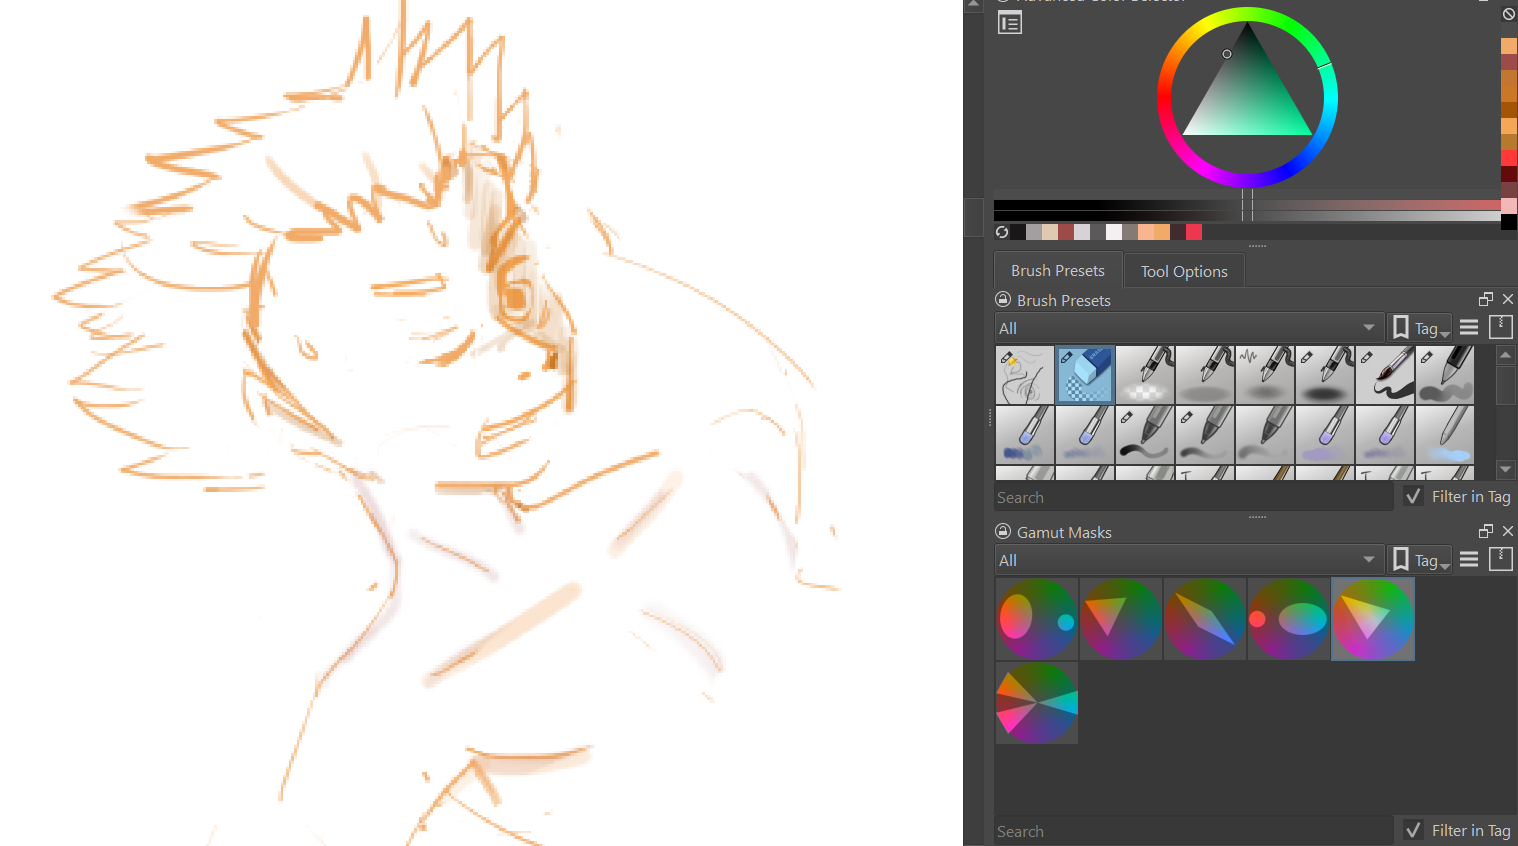The image size is (1518, 846).
Task: Pick the white swatch in the bottom patch row
Action: pos(1114,232)
